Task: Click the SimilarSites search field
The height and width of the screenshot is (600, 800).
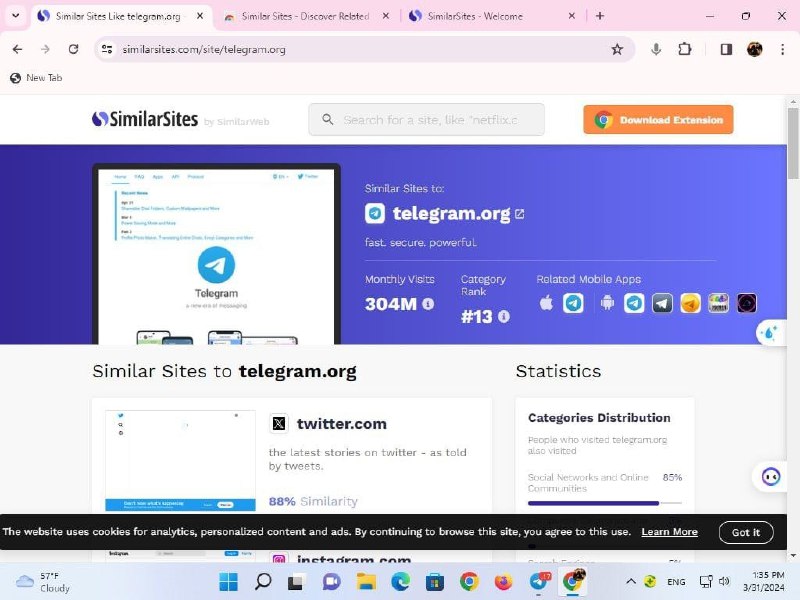Action: tap(430, 120)
